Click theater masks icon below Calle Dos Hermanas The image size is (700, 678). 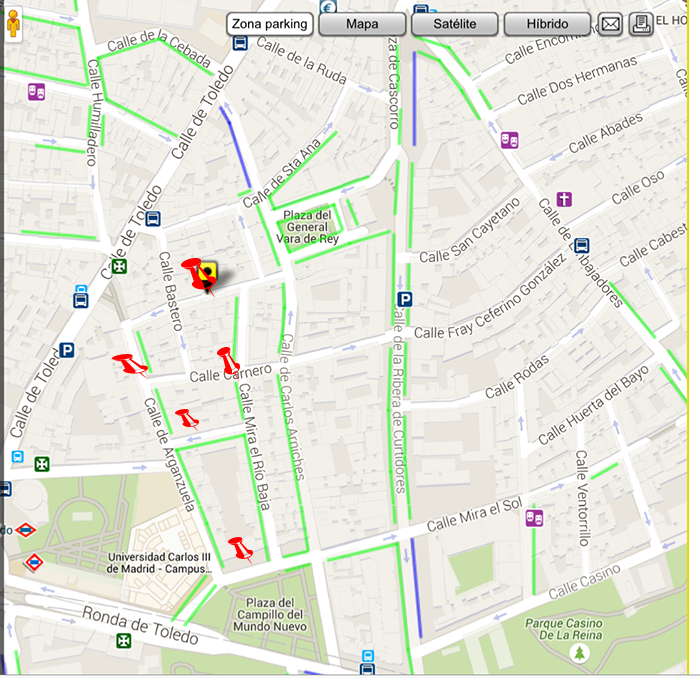click(509, 140)
